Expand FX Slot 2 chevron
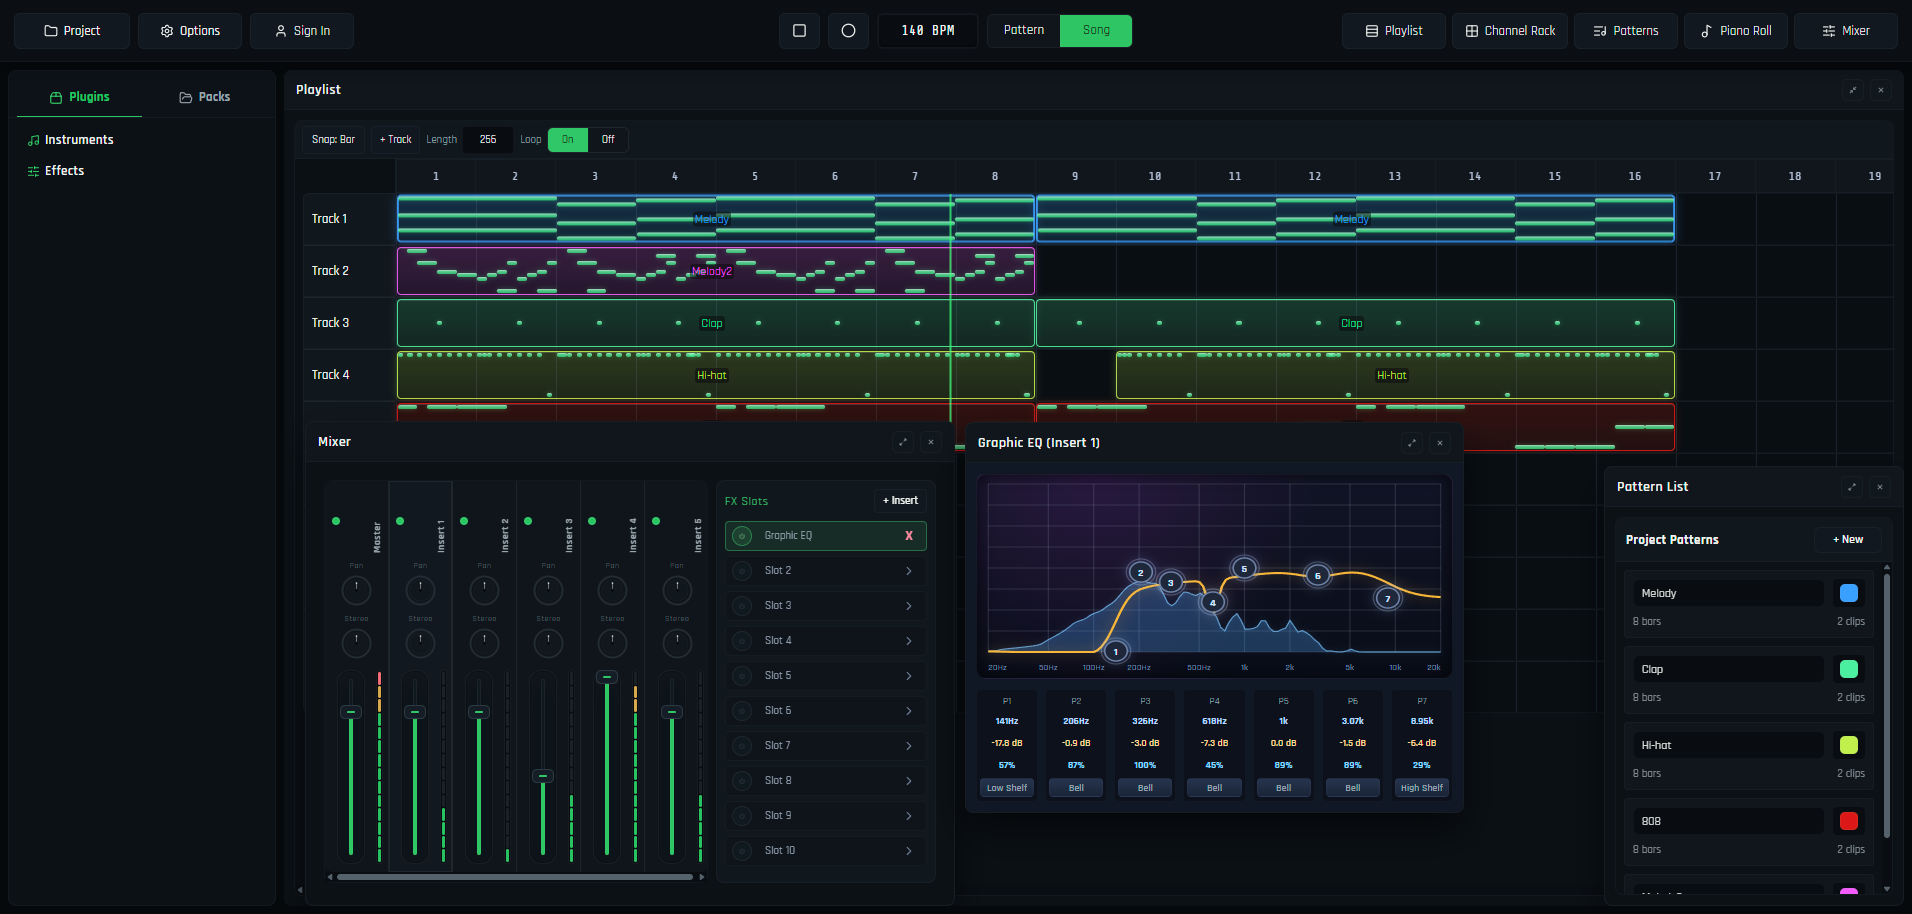 [909, 571]
